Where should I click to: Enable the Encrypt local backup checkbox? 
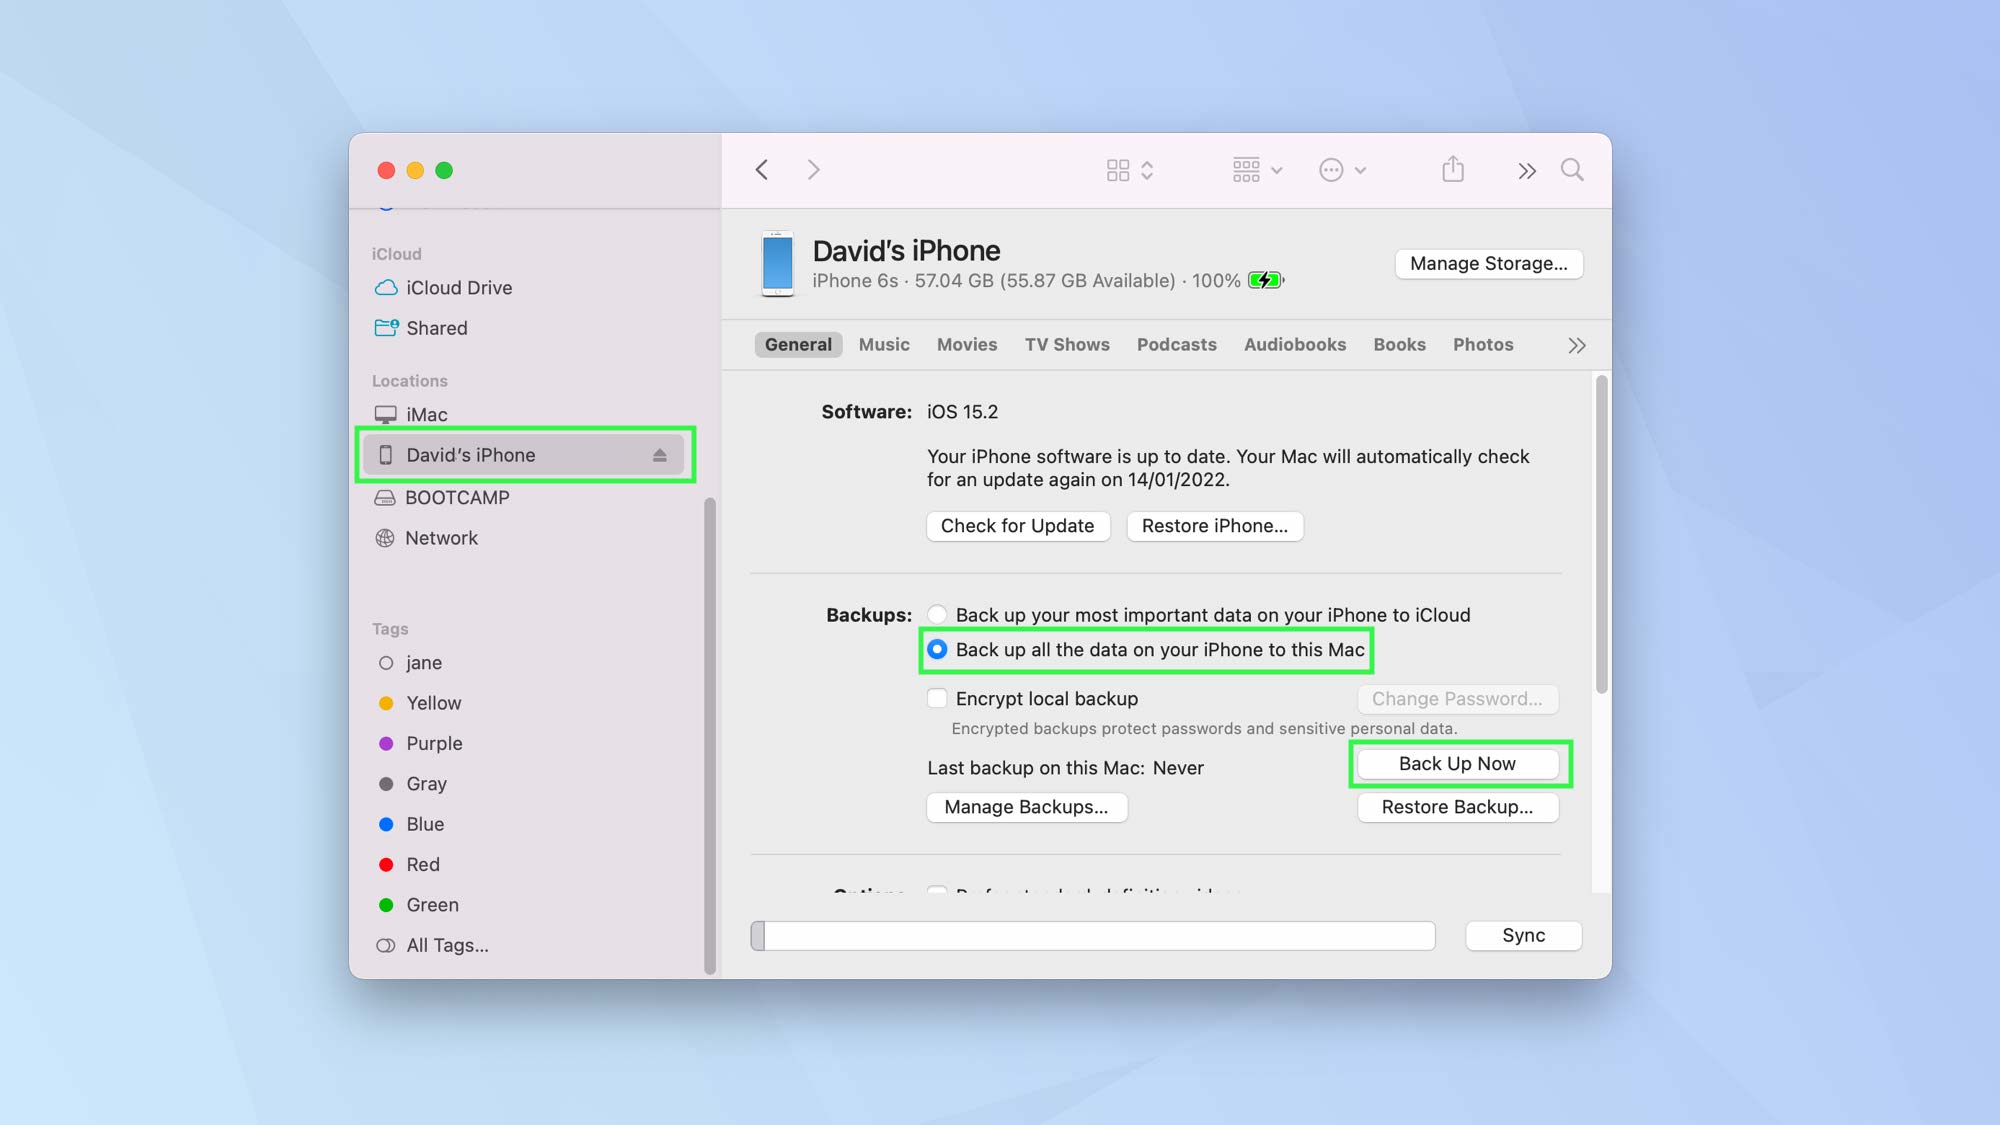pyautogui.click(x=936, y=698)
